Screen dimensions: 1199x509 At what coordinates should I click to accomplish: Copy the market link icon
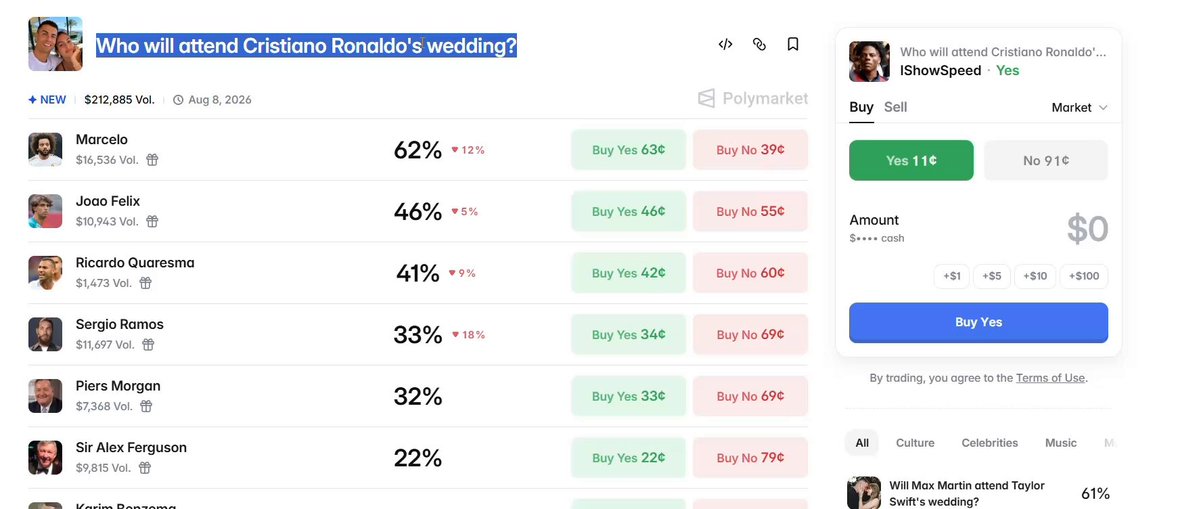(x=759, y=44)
